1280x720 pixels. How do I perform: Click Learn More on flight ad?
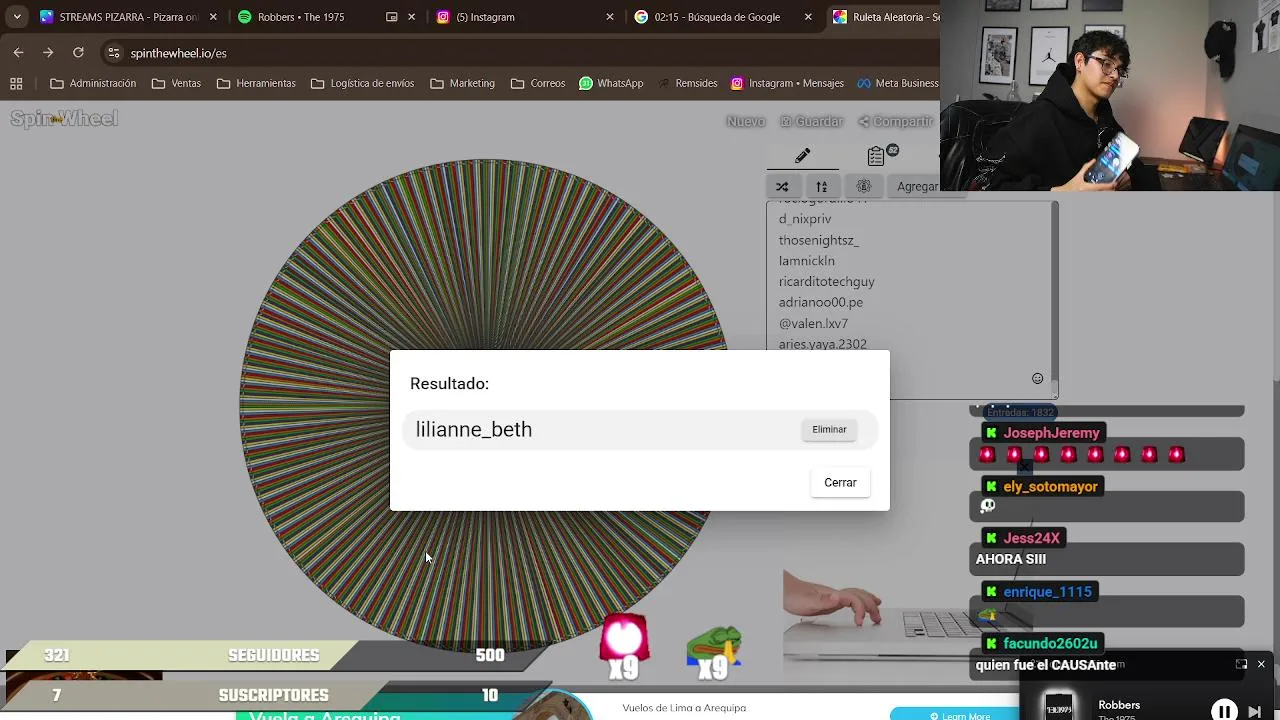pos(960,715)
